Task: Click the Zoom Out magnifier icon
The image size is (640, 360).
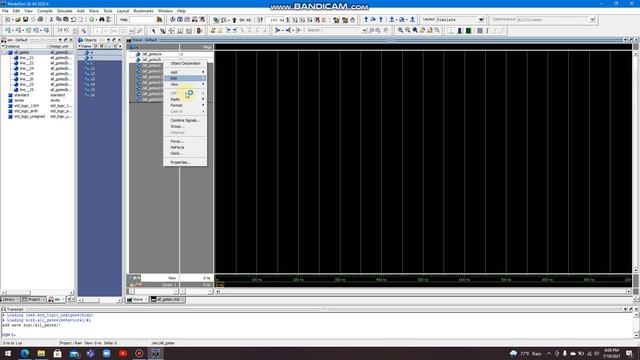Action: pos(408,30)
